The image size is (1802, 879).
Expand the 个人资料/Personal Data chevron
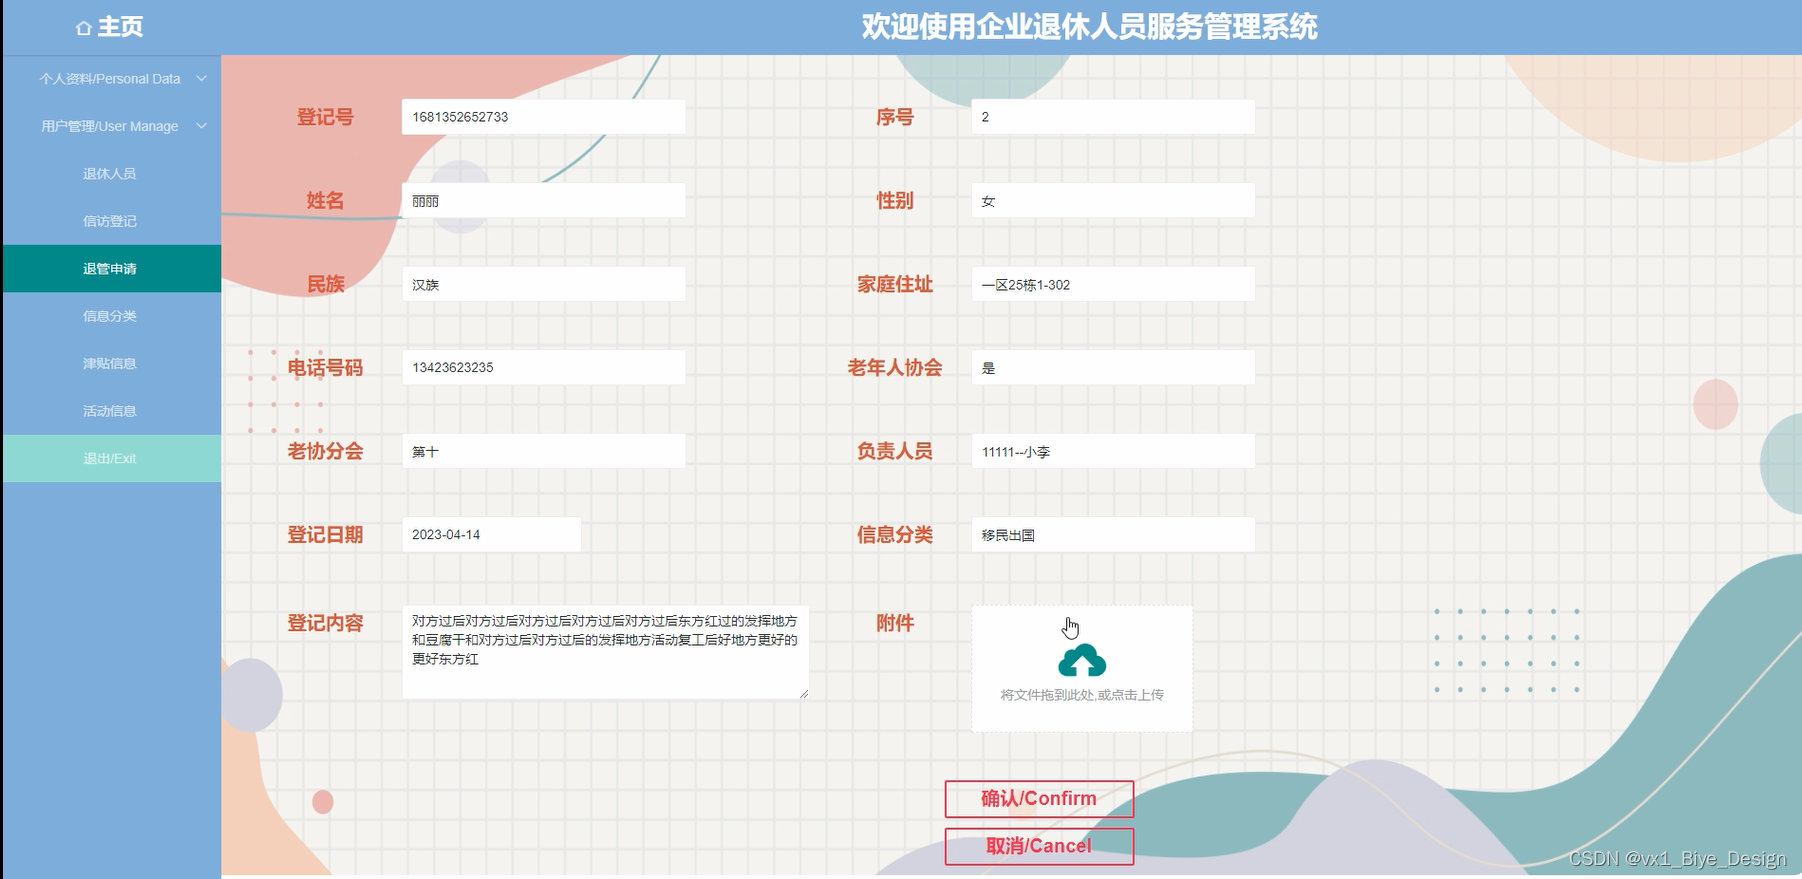201,78
